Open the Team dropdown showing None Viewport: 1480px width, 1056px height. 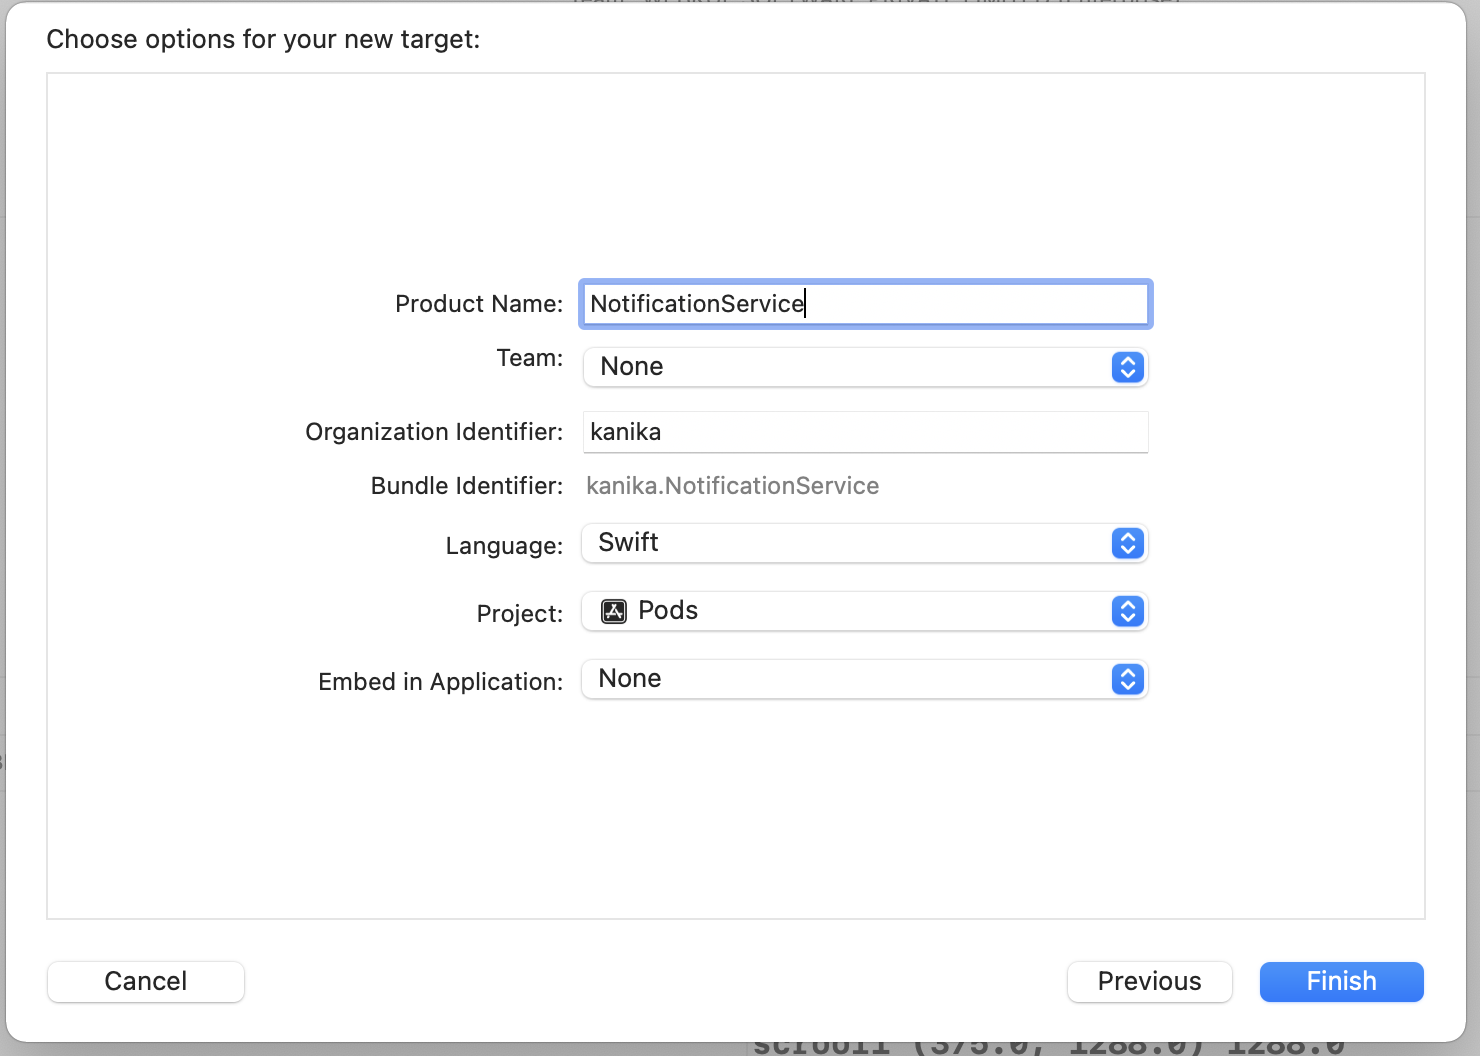point(850,367)
